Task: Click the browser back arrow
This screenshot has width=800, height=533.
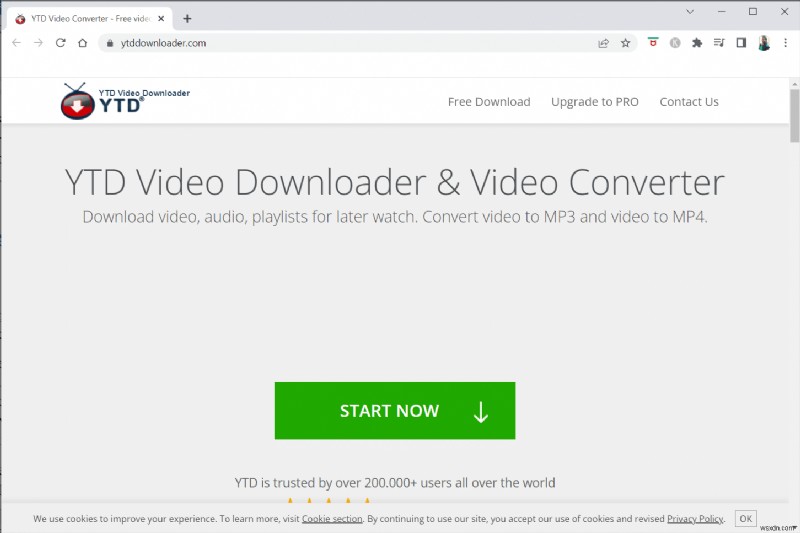Action: (x=16, y=43)
